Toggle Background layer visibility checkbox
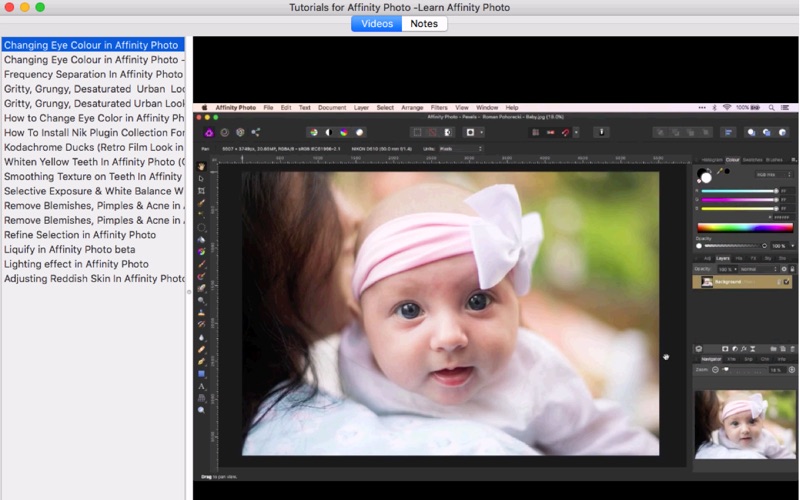800x500 pixels. click(x=786, y=282)
